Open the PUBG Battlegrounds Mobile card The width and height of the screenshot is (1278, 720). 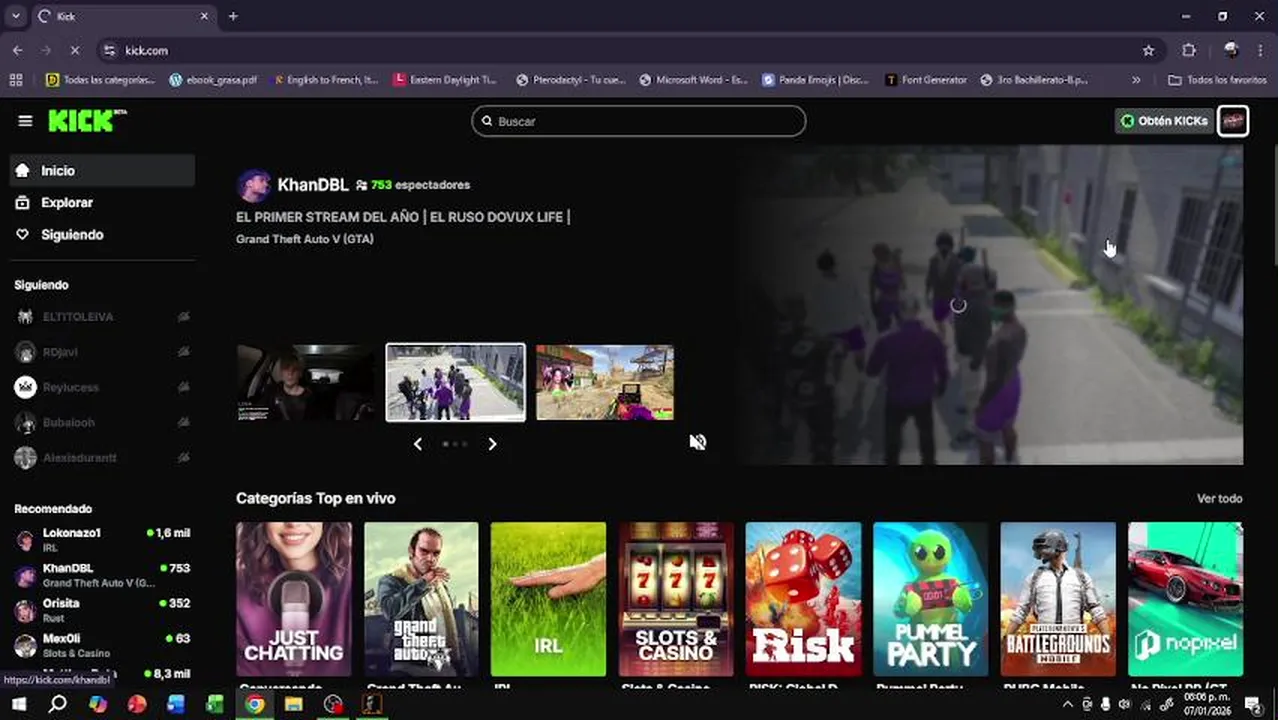[x=1058, y=599]
